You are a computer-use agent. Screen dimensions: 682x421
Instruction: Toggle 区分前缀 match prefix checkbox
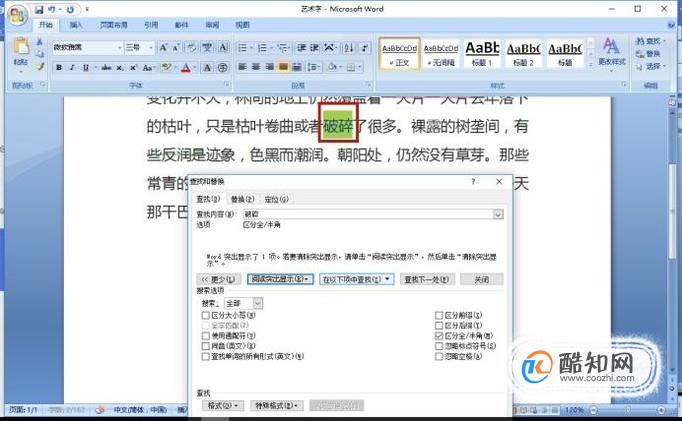click(x=439, y=315)
